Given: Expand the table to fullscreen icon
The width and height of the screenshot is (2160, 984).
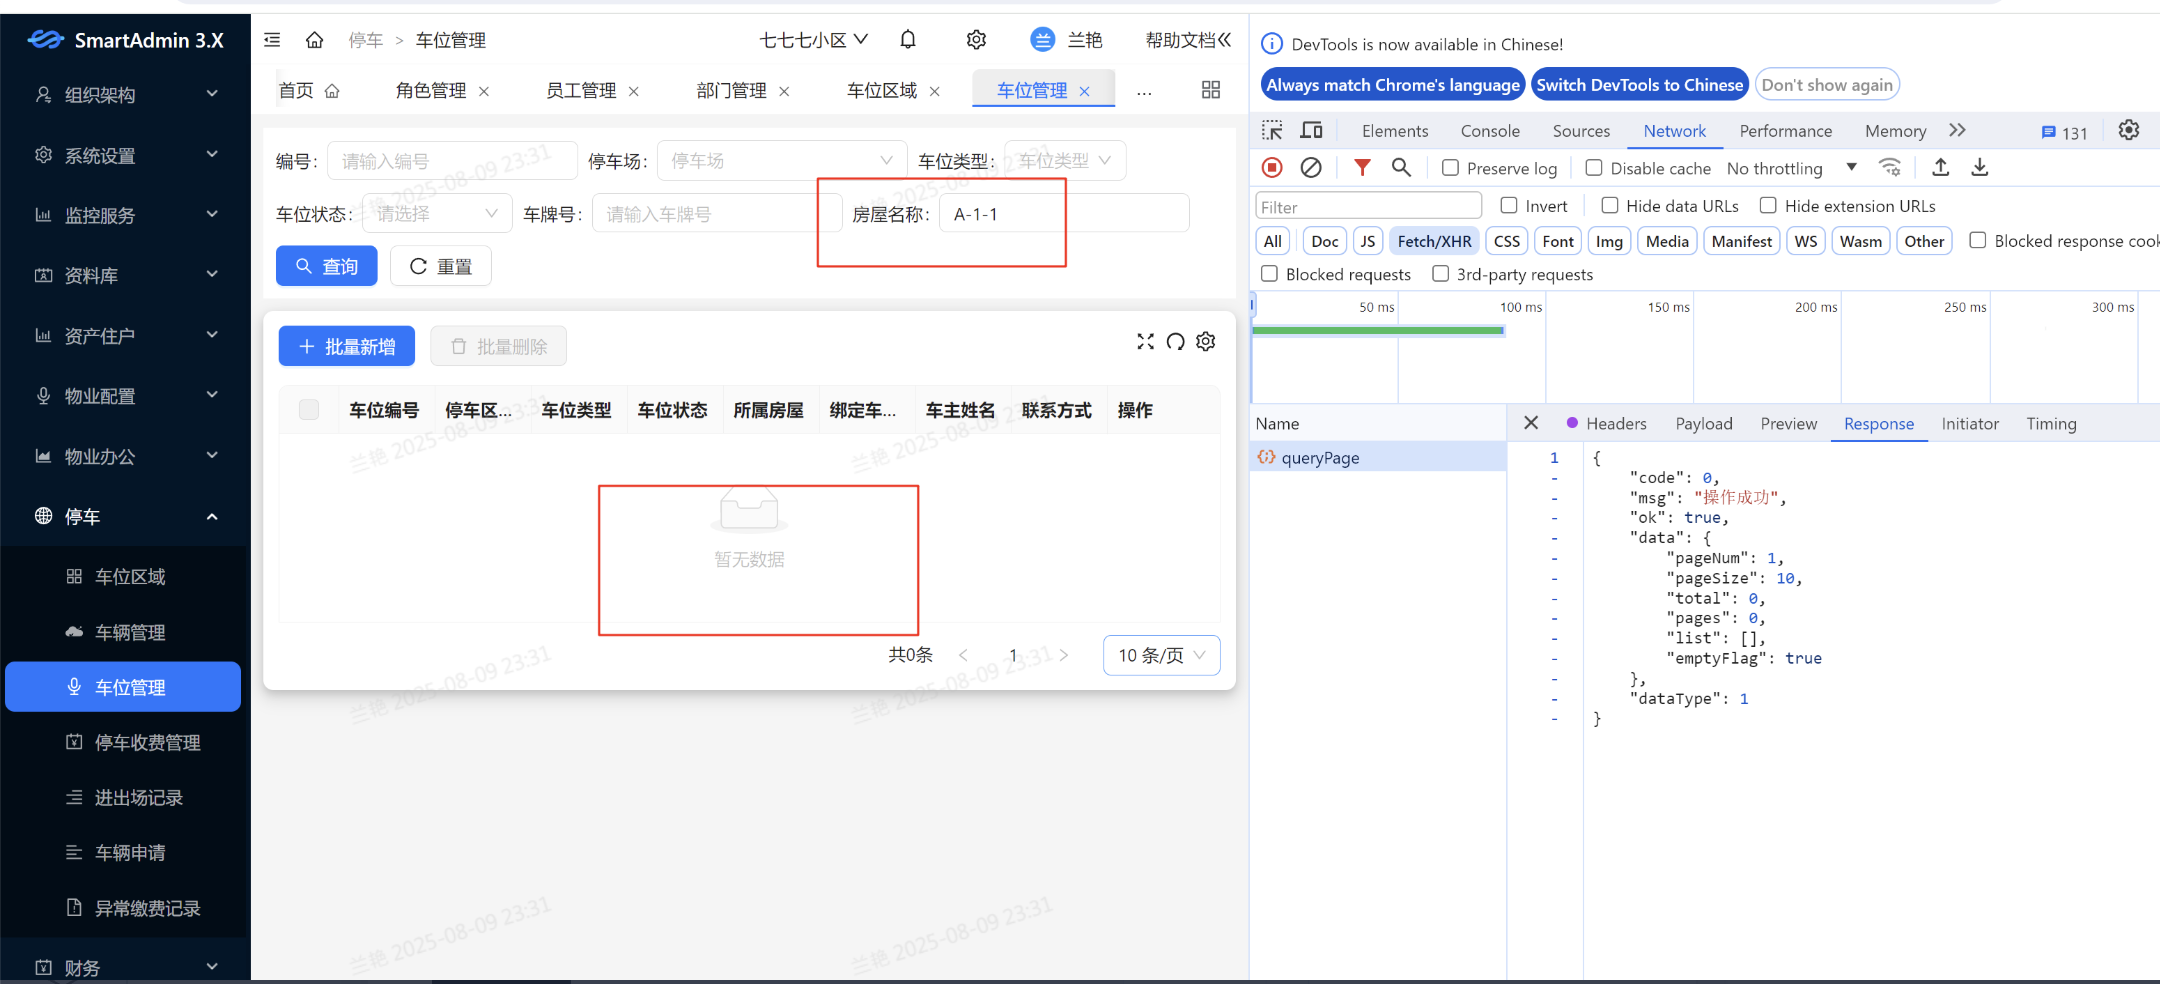Looking at the screenshot, I should pos(1144,342).
